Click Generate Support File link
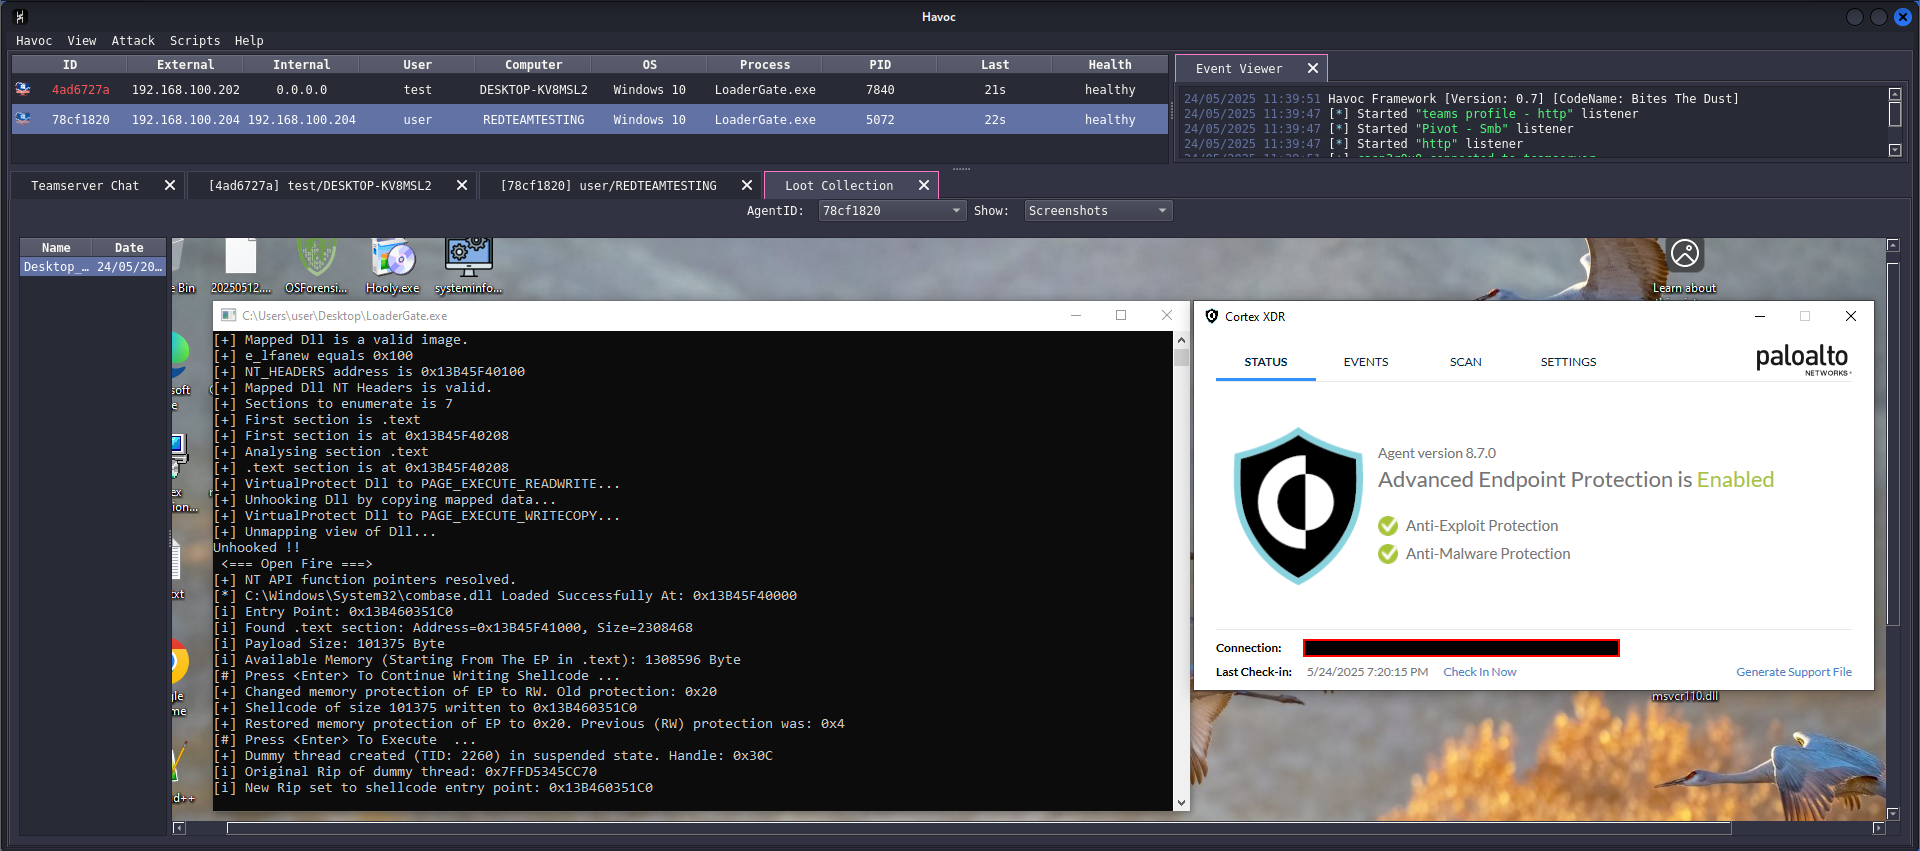Viewport: 1920px width, 851px height. 1793,672
